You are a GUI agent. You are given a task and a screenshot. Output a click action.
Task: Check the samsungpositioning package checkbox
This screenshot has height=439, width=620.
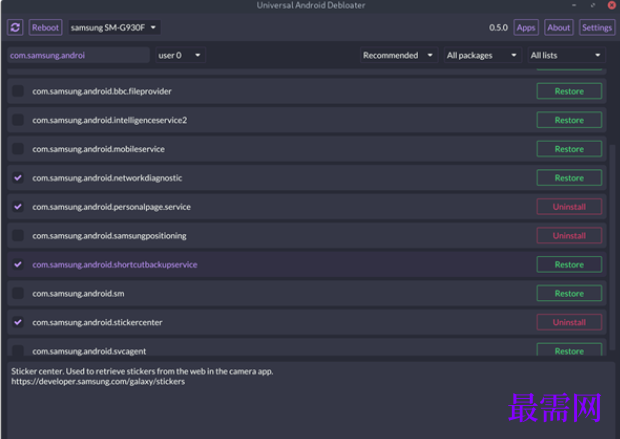18,235
